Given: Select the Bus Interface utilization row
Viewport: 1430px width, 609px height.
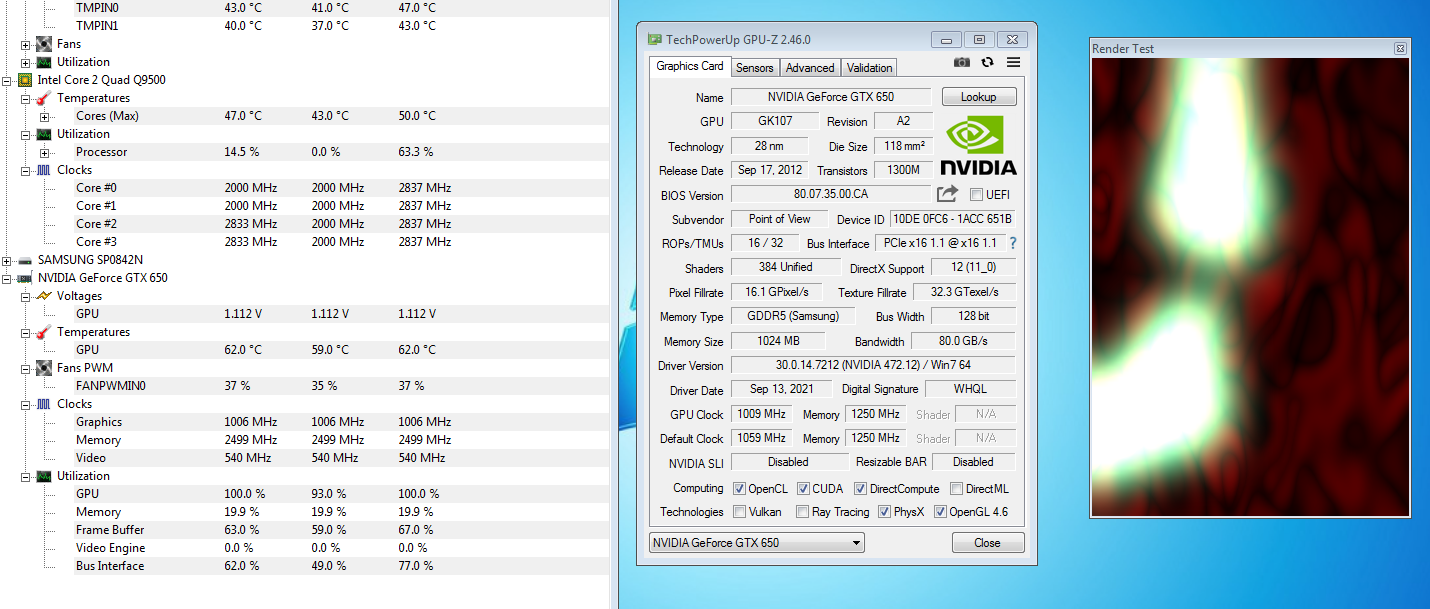Looking at the screenshot, I should (x=304, y=566).
